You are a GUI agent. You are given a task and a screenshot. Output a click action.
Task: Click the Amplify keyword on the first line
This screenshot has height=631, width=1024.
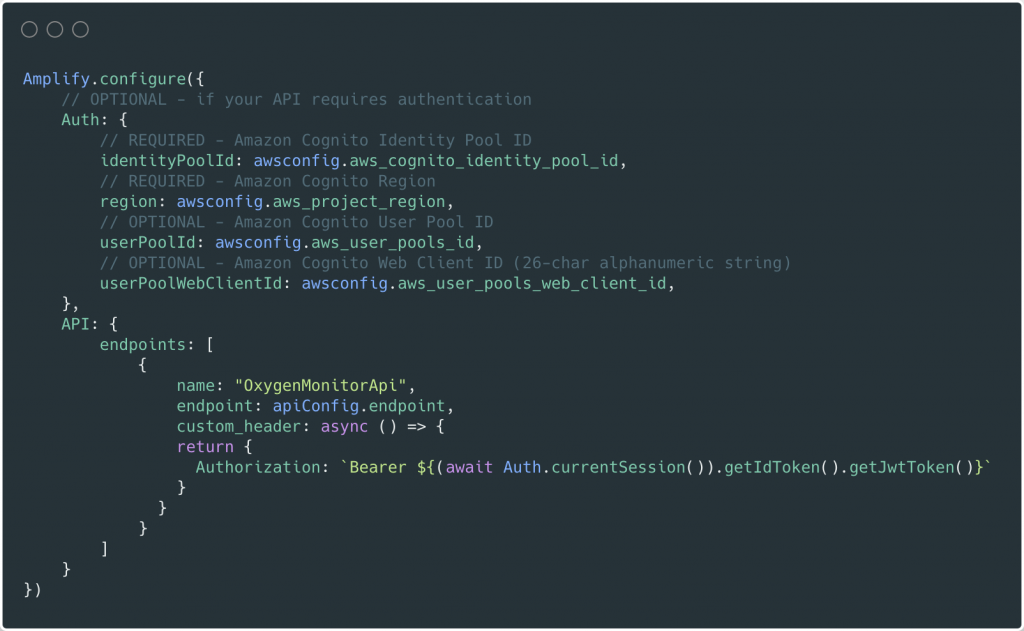(56, 79)
